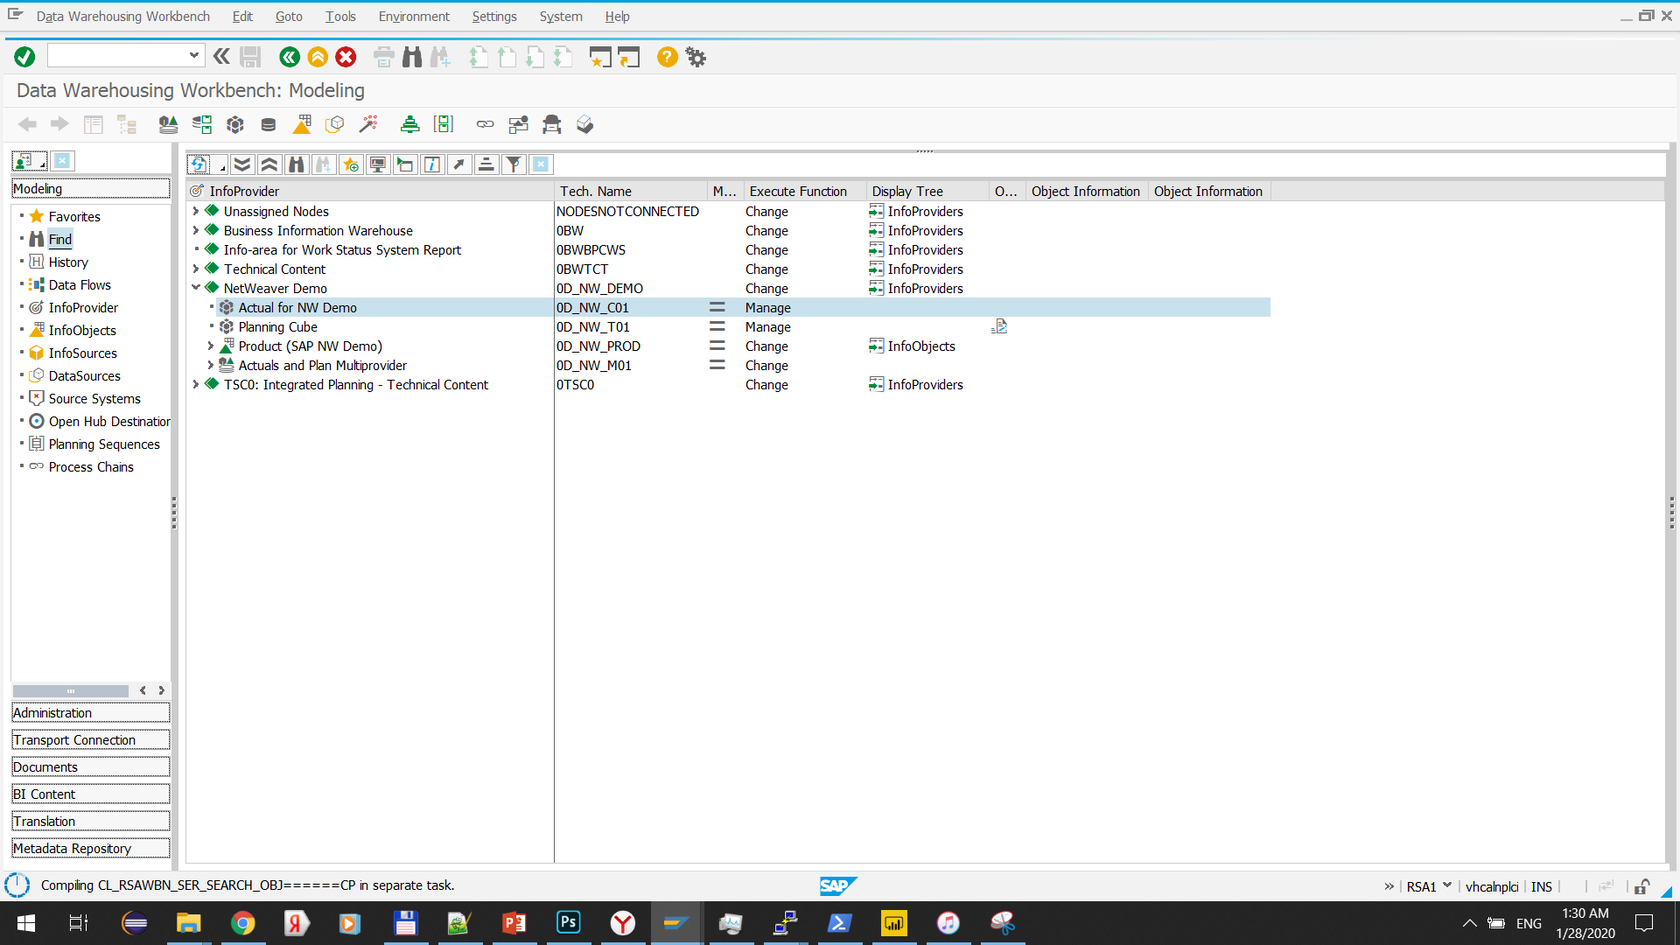
Task: Select Data Flows in navigation tree
Action: coord(79,285)
